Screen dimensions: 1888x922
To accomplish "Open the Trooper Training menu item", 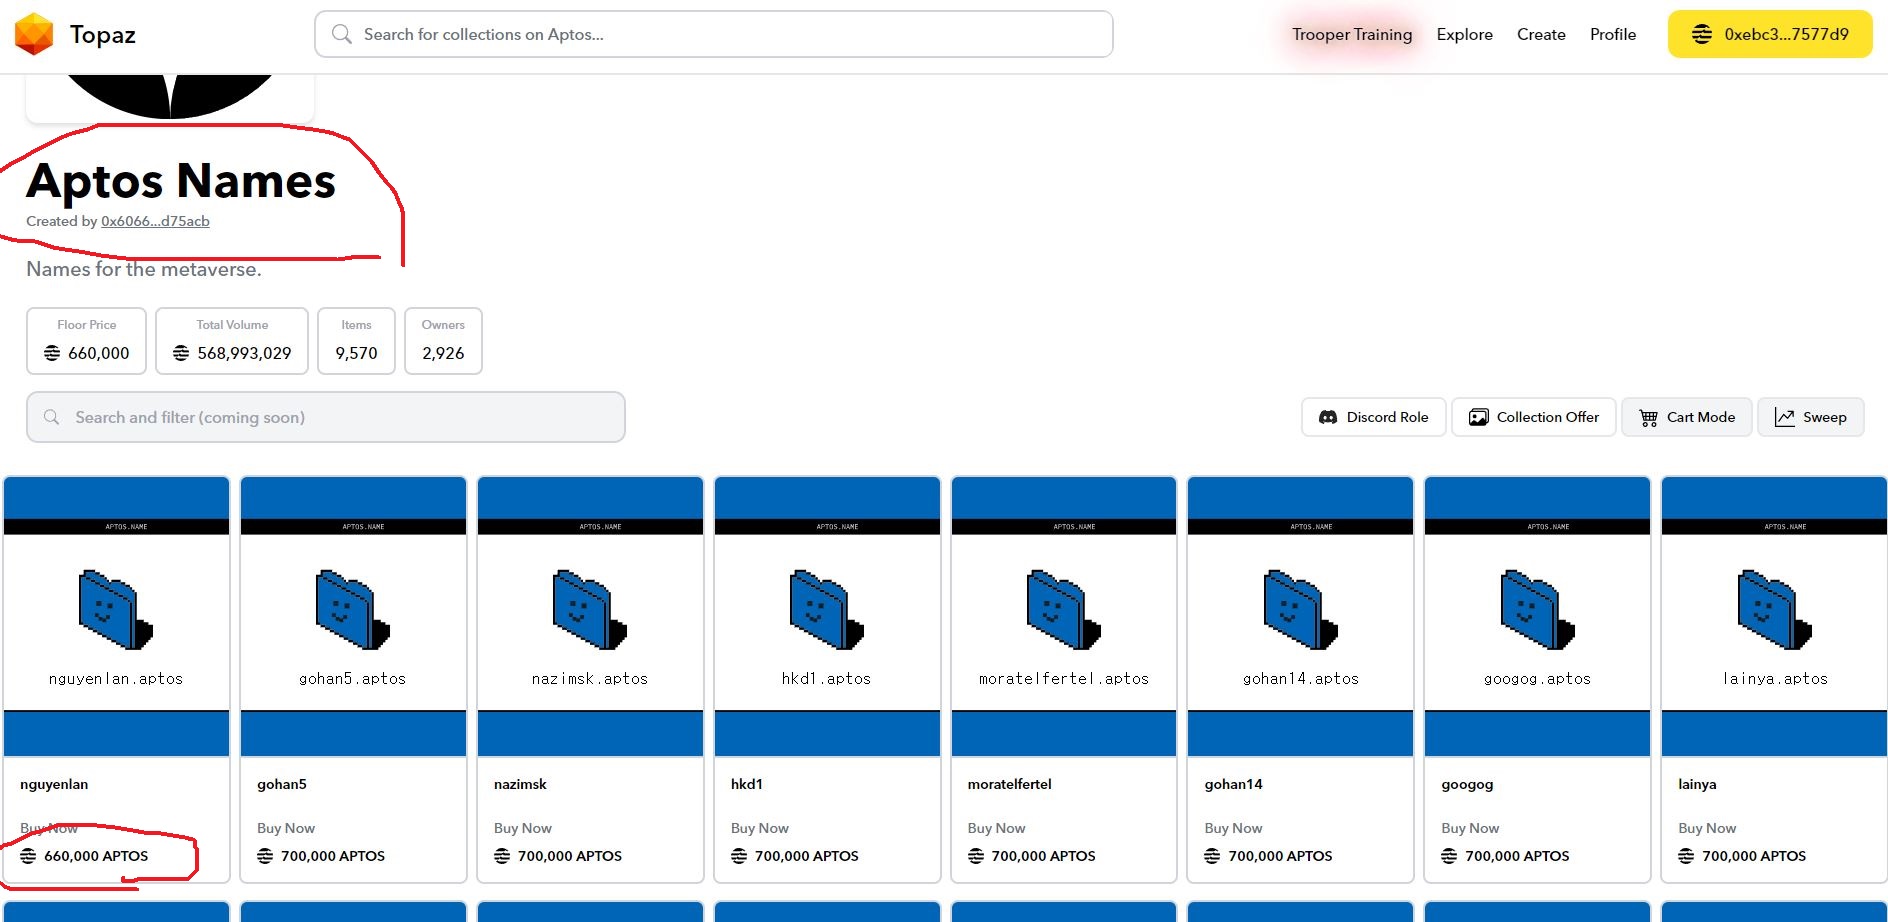I will coord(1352,34).
